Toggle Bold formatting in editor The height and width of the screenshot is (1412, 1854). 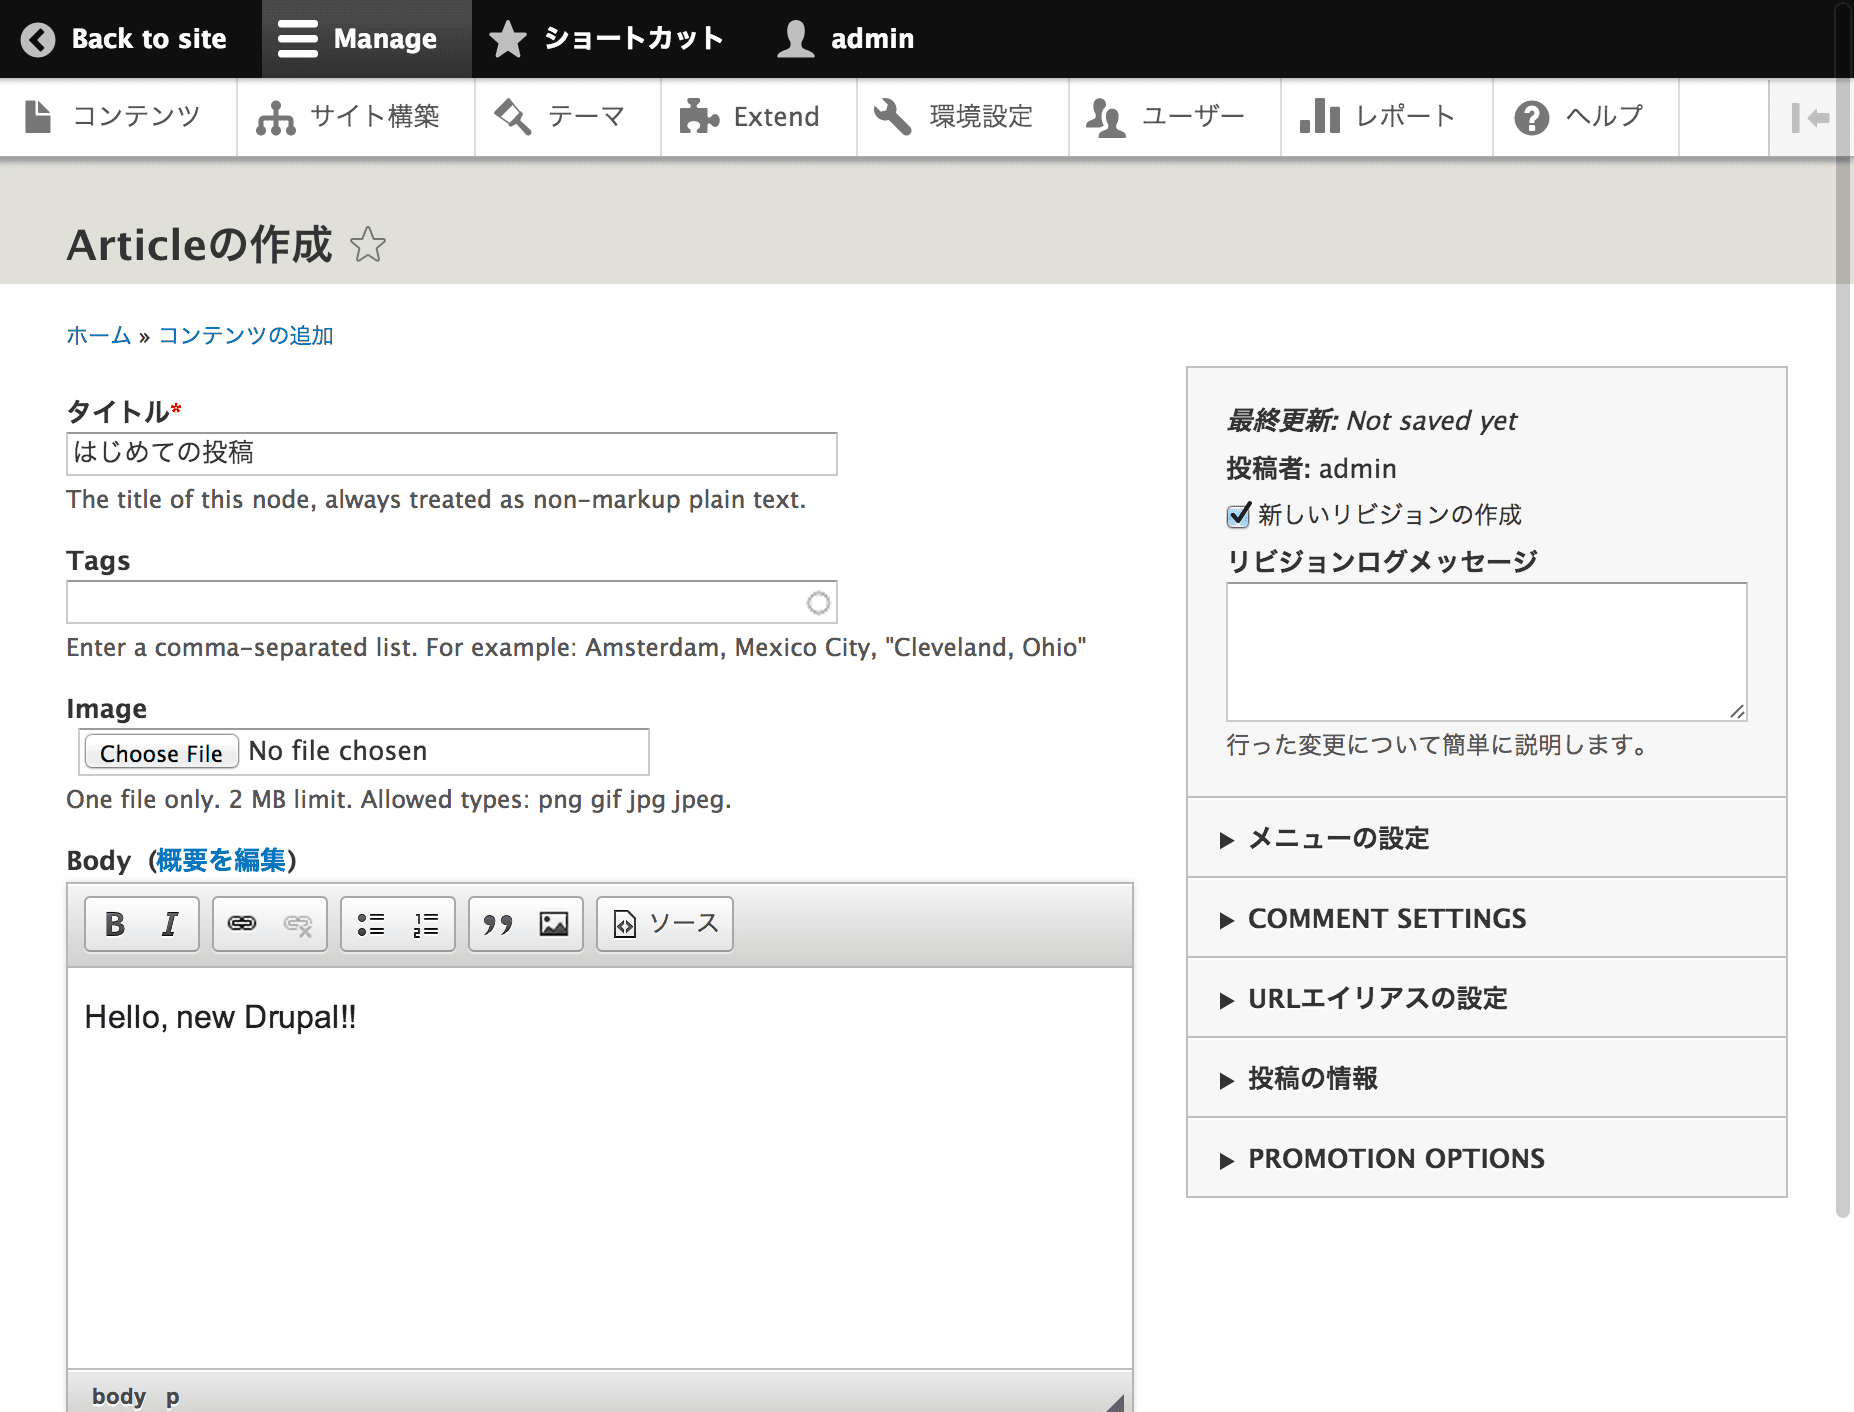115,924
